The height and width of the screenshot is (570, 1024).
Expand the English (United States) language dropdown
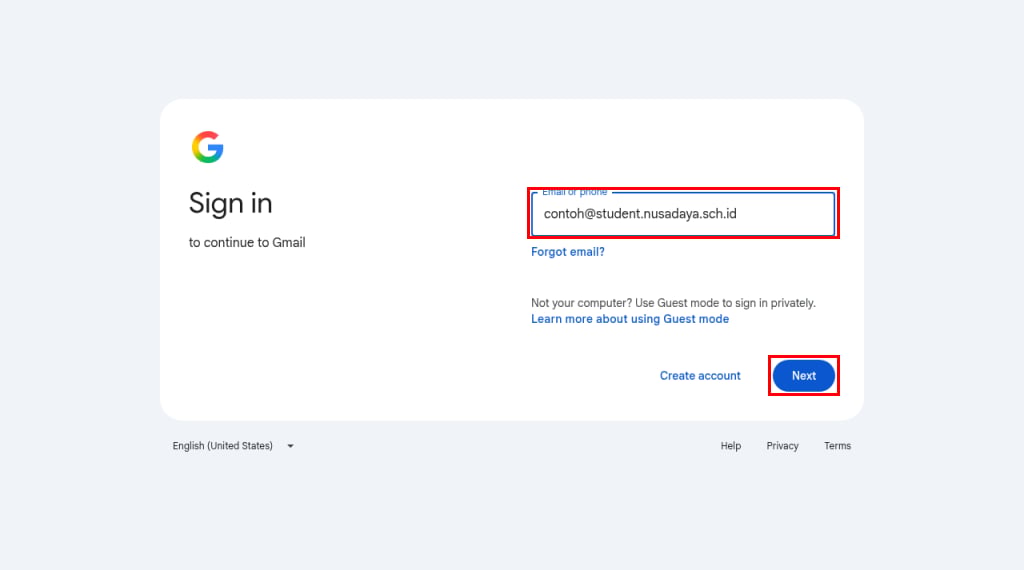[233, 446]
